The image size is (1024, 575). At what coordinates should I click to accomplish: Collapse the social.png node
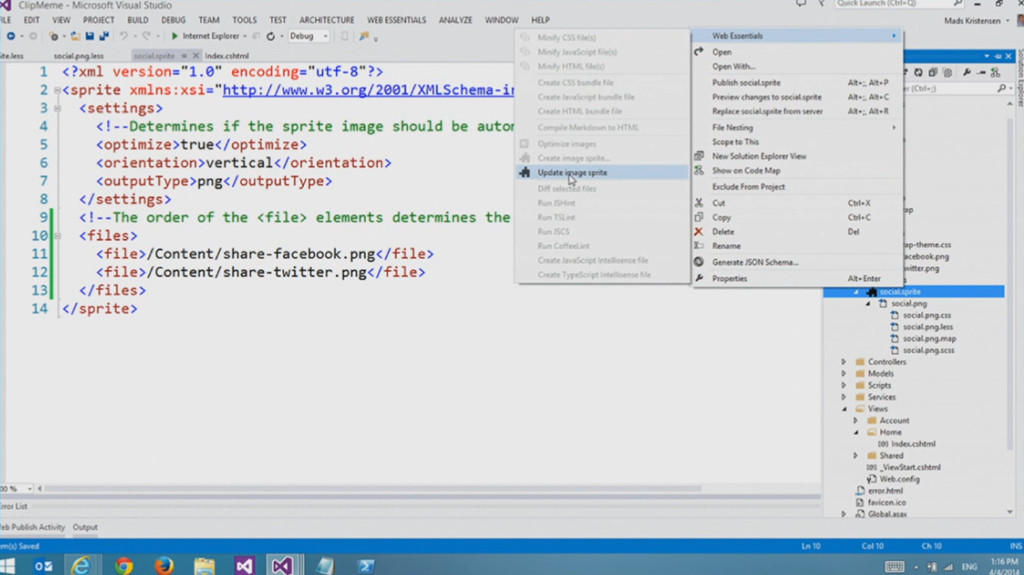[868, 304]
